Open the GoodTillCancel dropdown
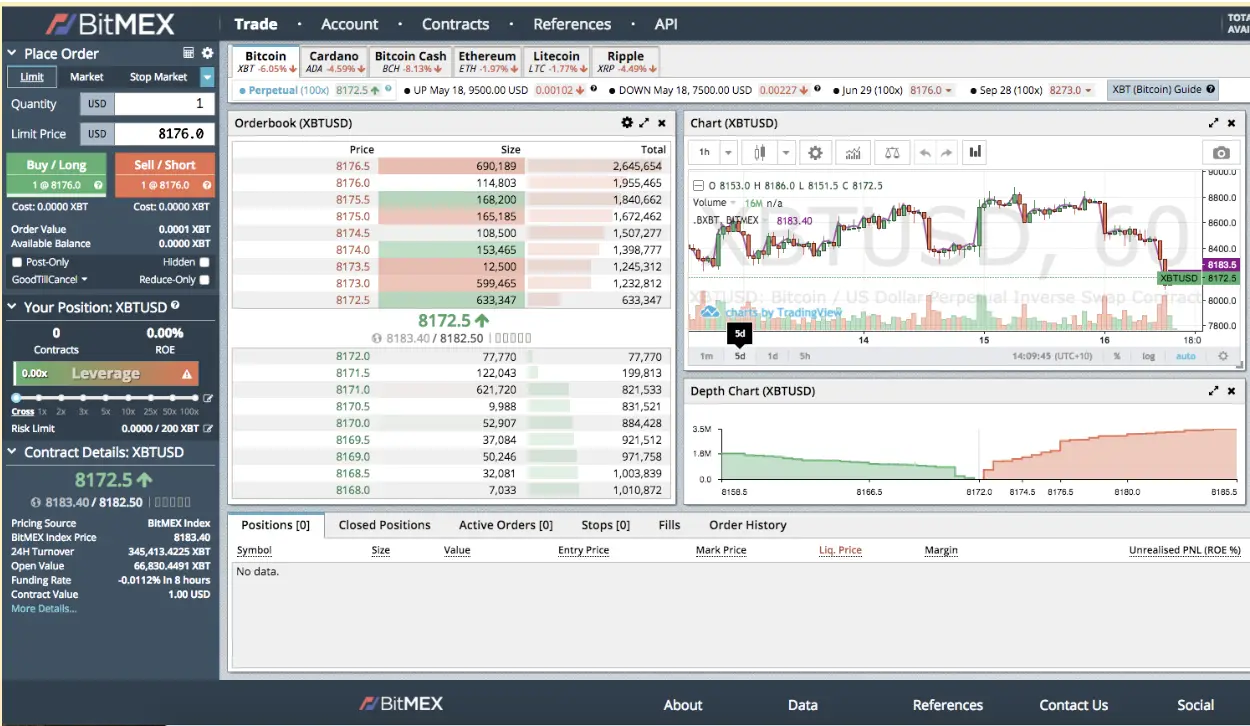 click(x=49, y=280)
